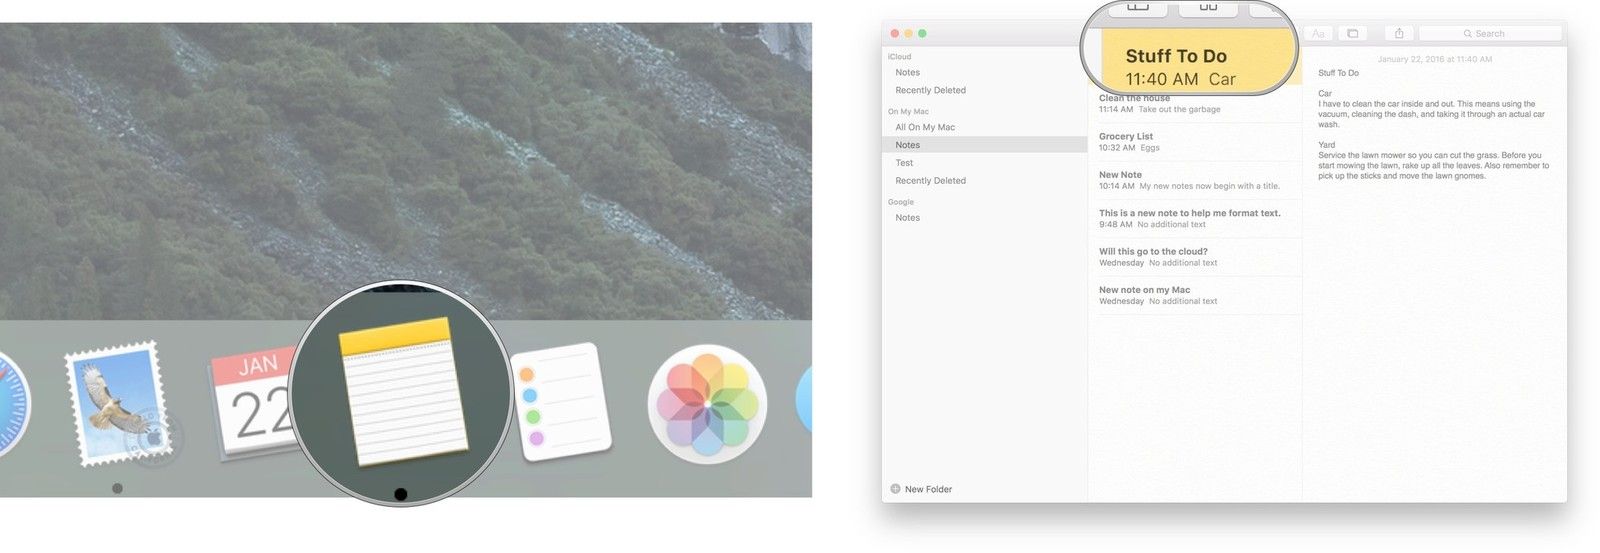Click the Search field in Notes

1490,34
